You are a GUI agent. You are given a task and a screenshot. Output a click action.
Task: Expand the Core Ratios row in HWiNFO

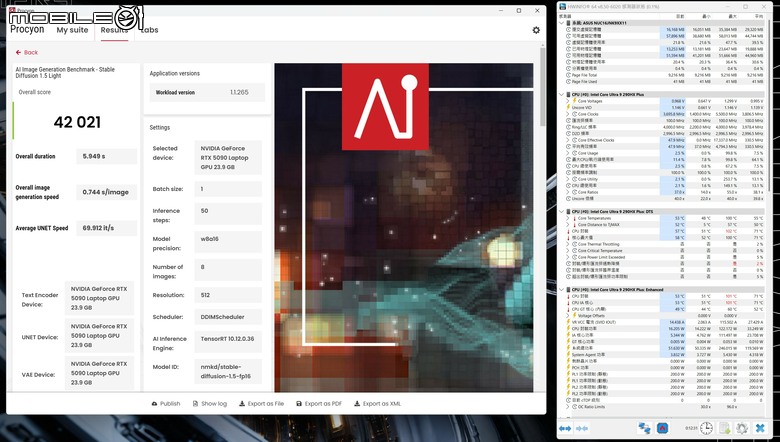568,192
